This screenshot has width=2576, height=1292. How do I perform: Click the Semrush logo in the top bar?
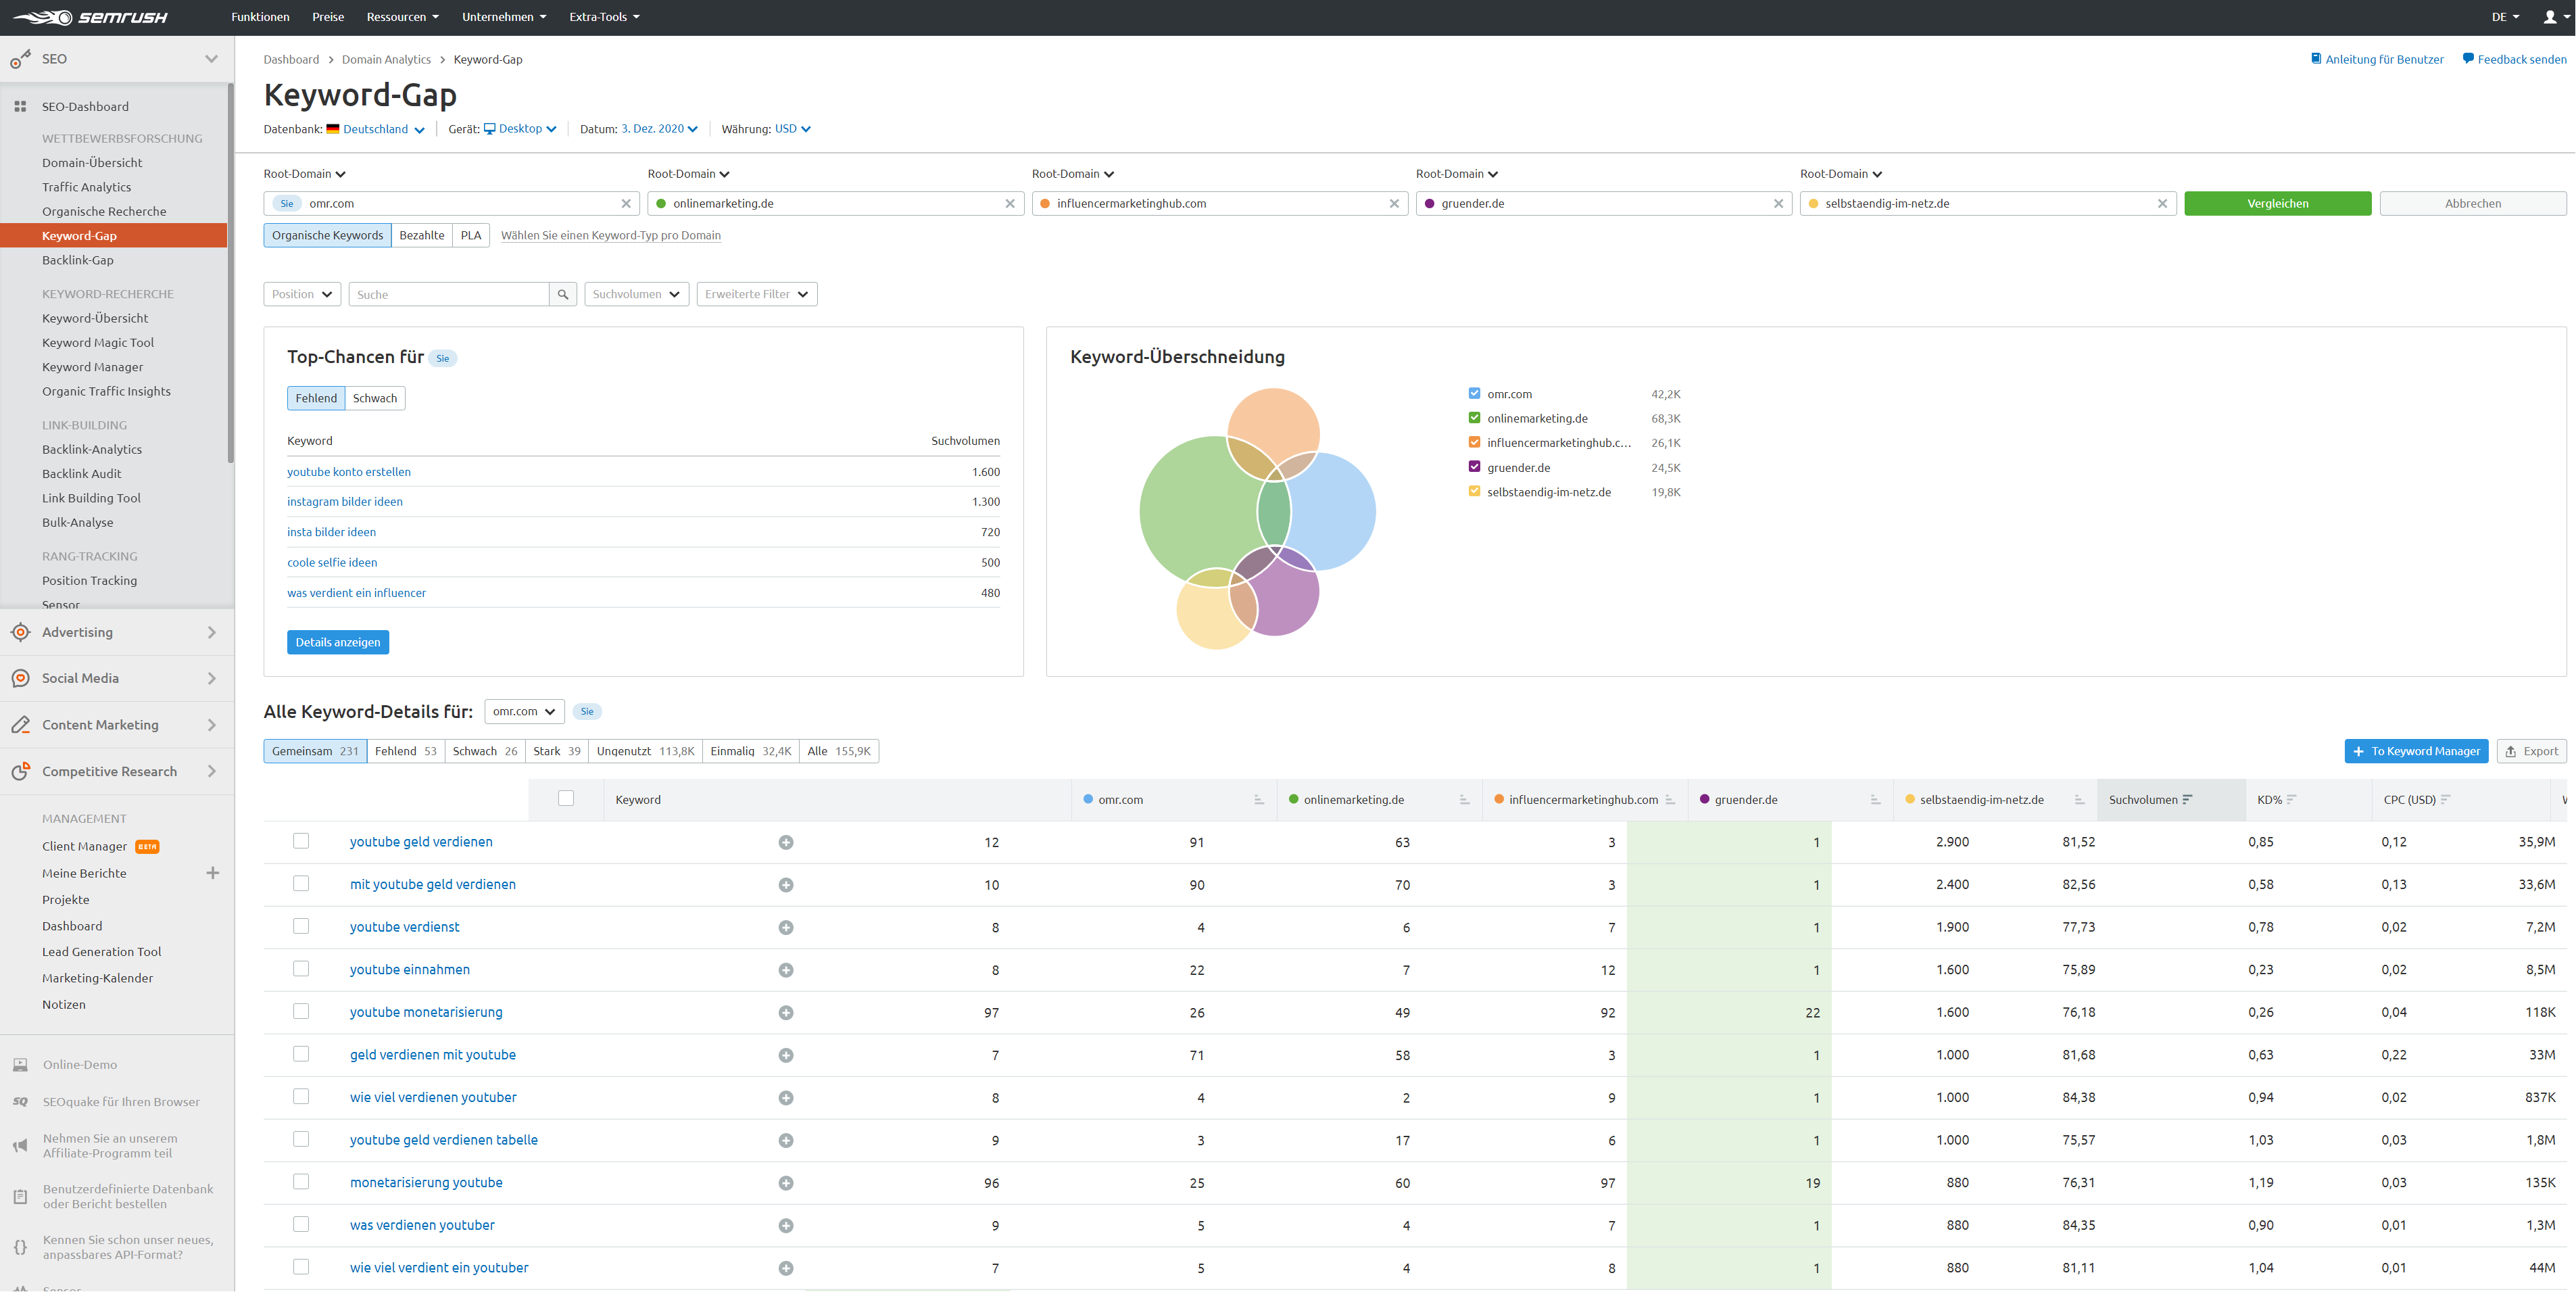point(90,17)
